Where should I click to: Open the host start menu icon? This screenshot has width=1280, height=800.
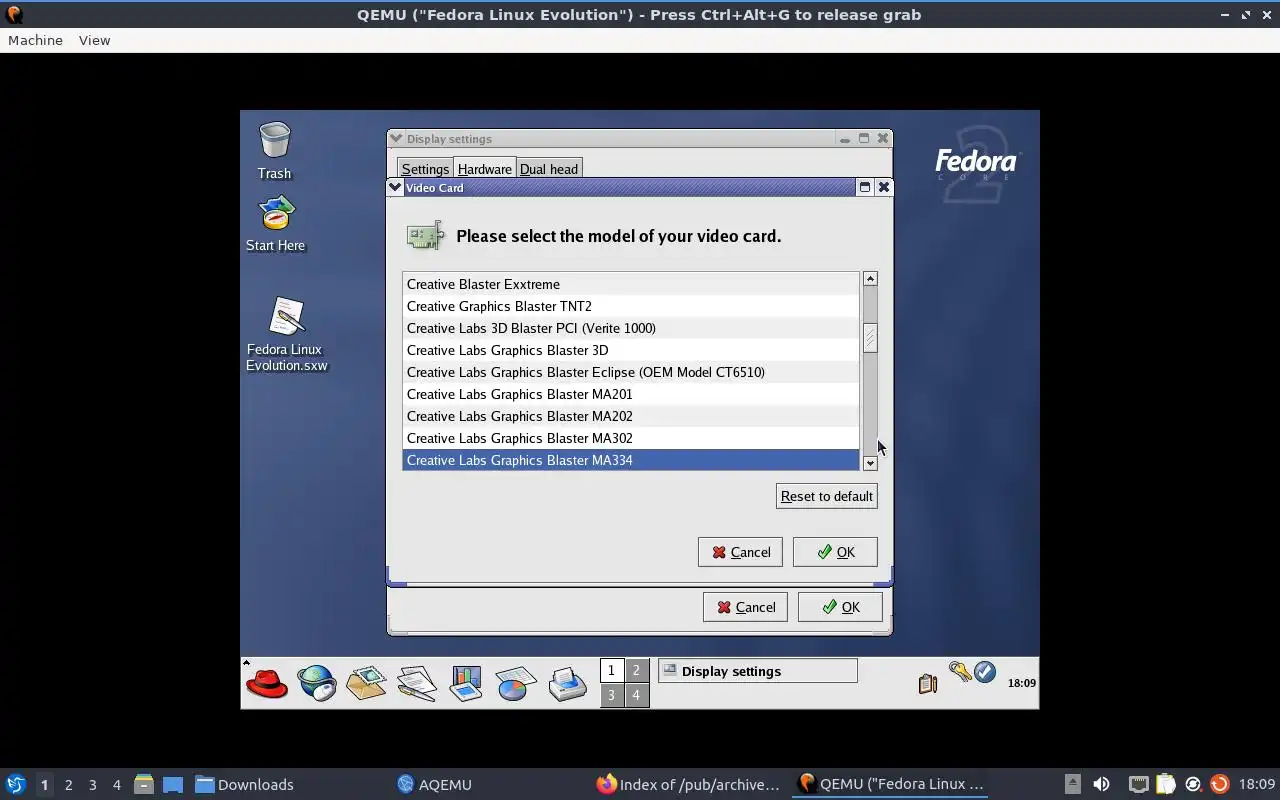click(x=16, y=784)
